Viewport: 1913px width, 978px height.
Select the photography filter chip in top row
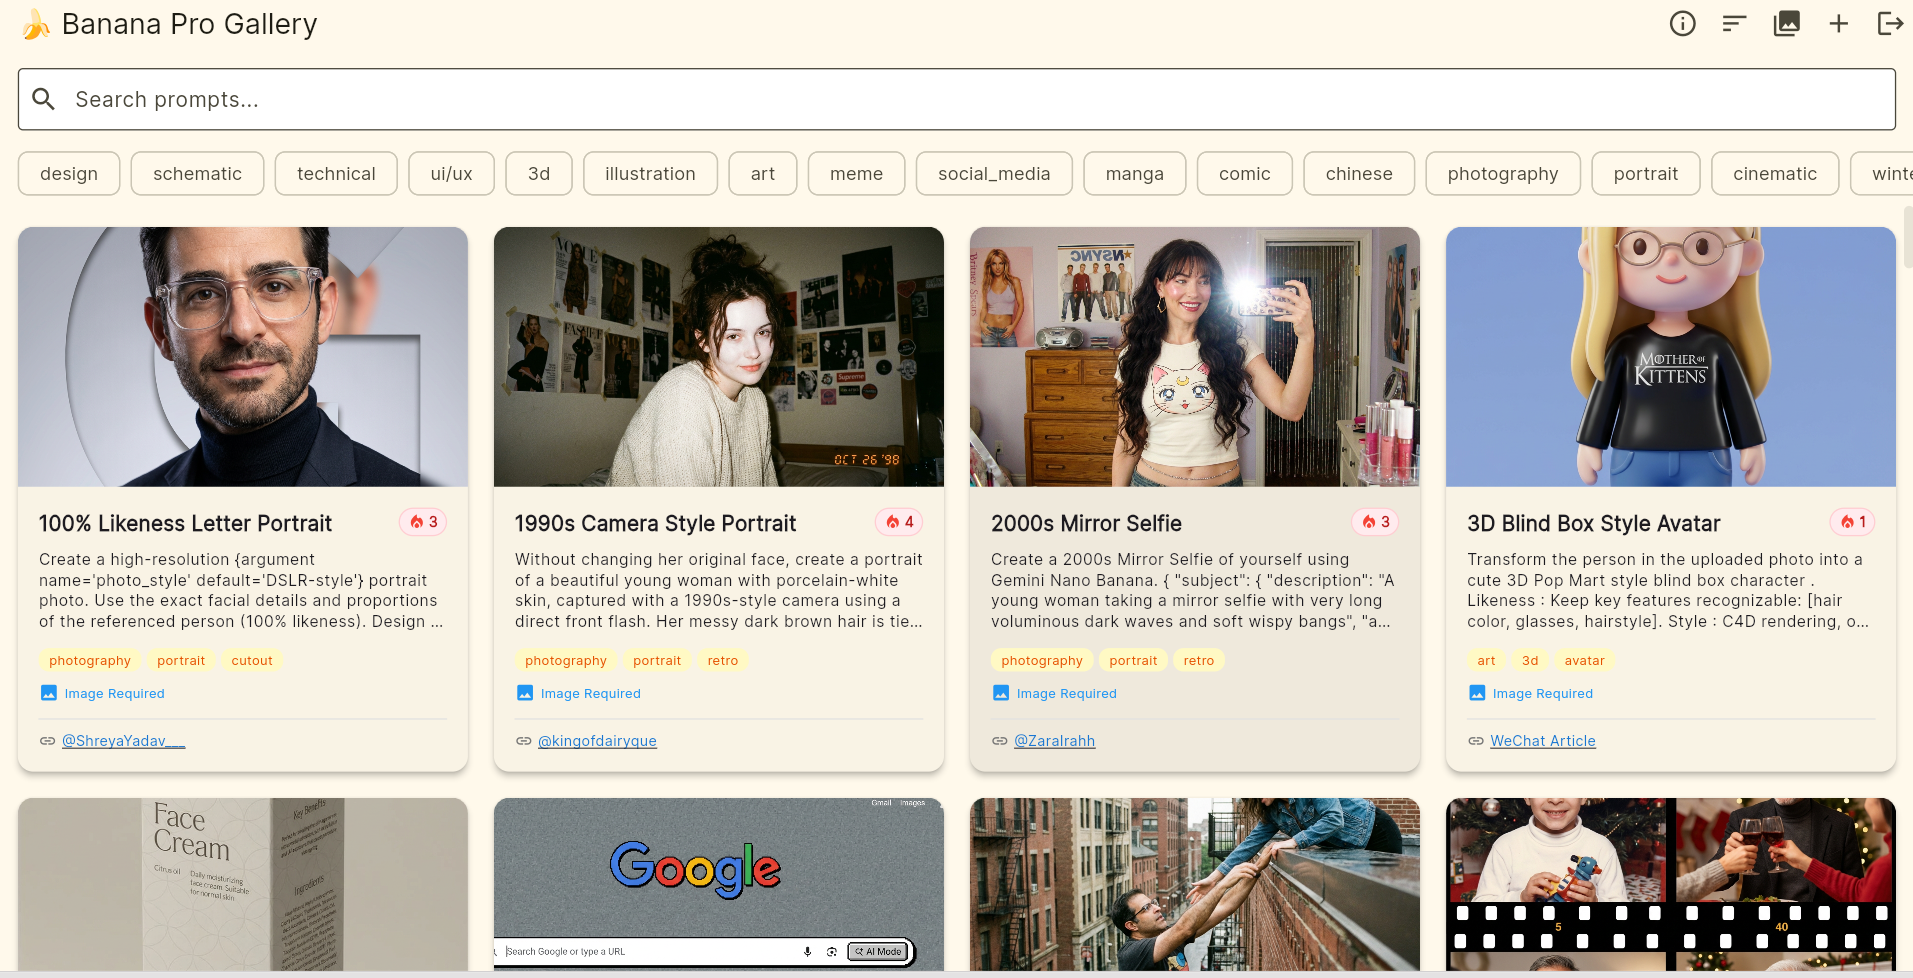pos(1503,174)
